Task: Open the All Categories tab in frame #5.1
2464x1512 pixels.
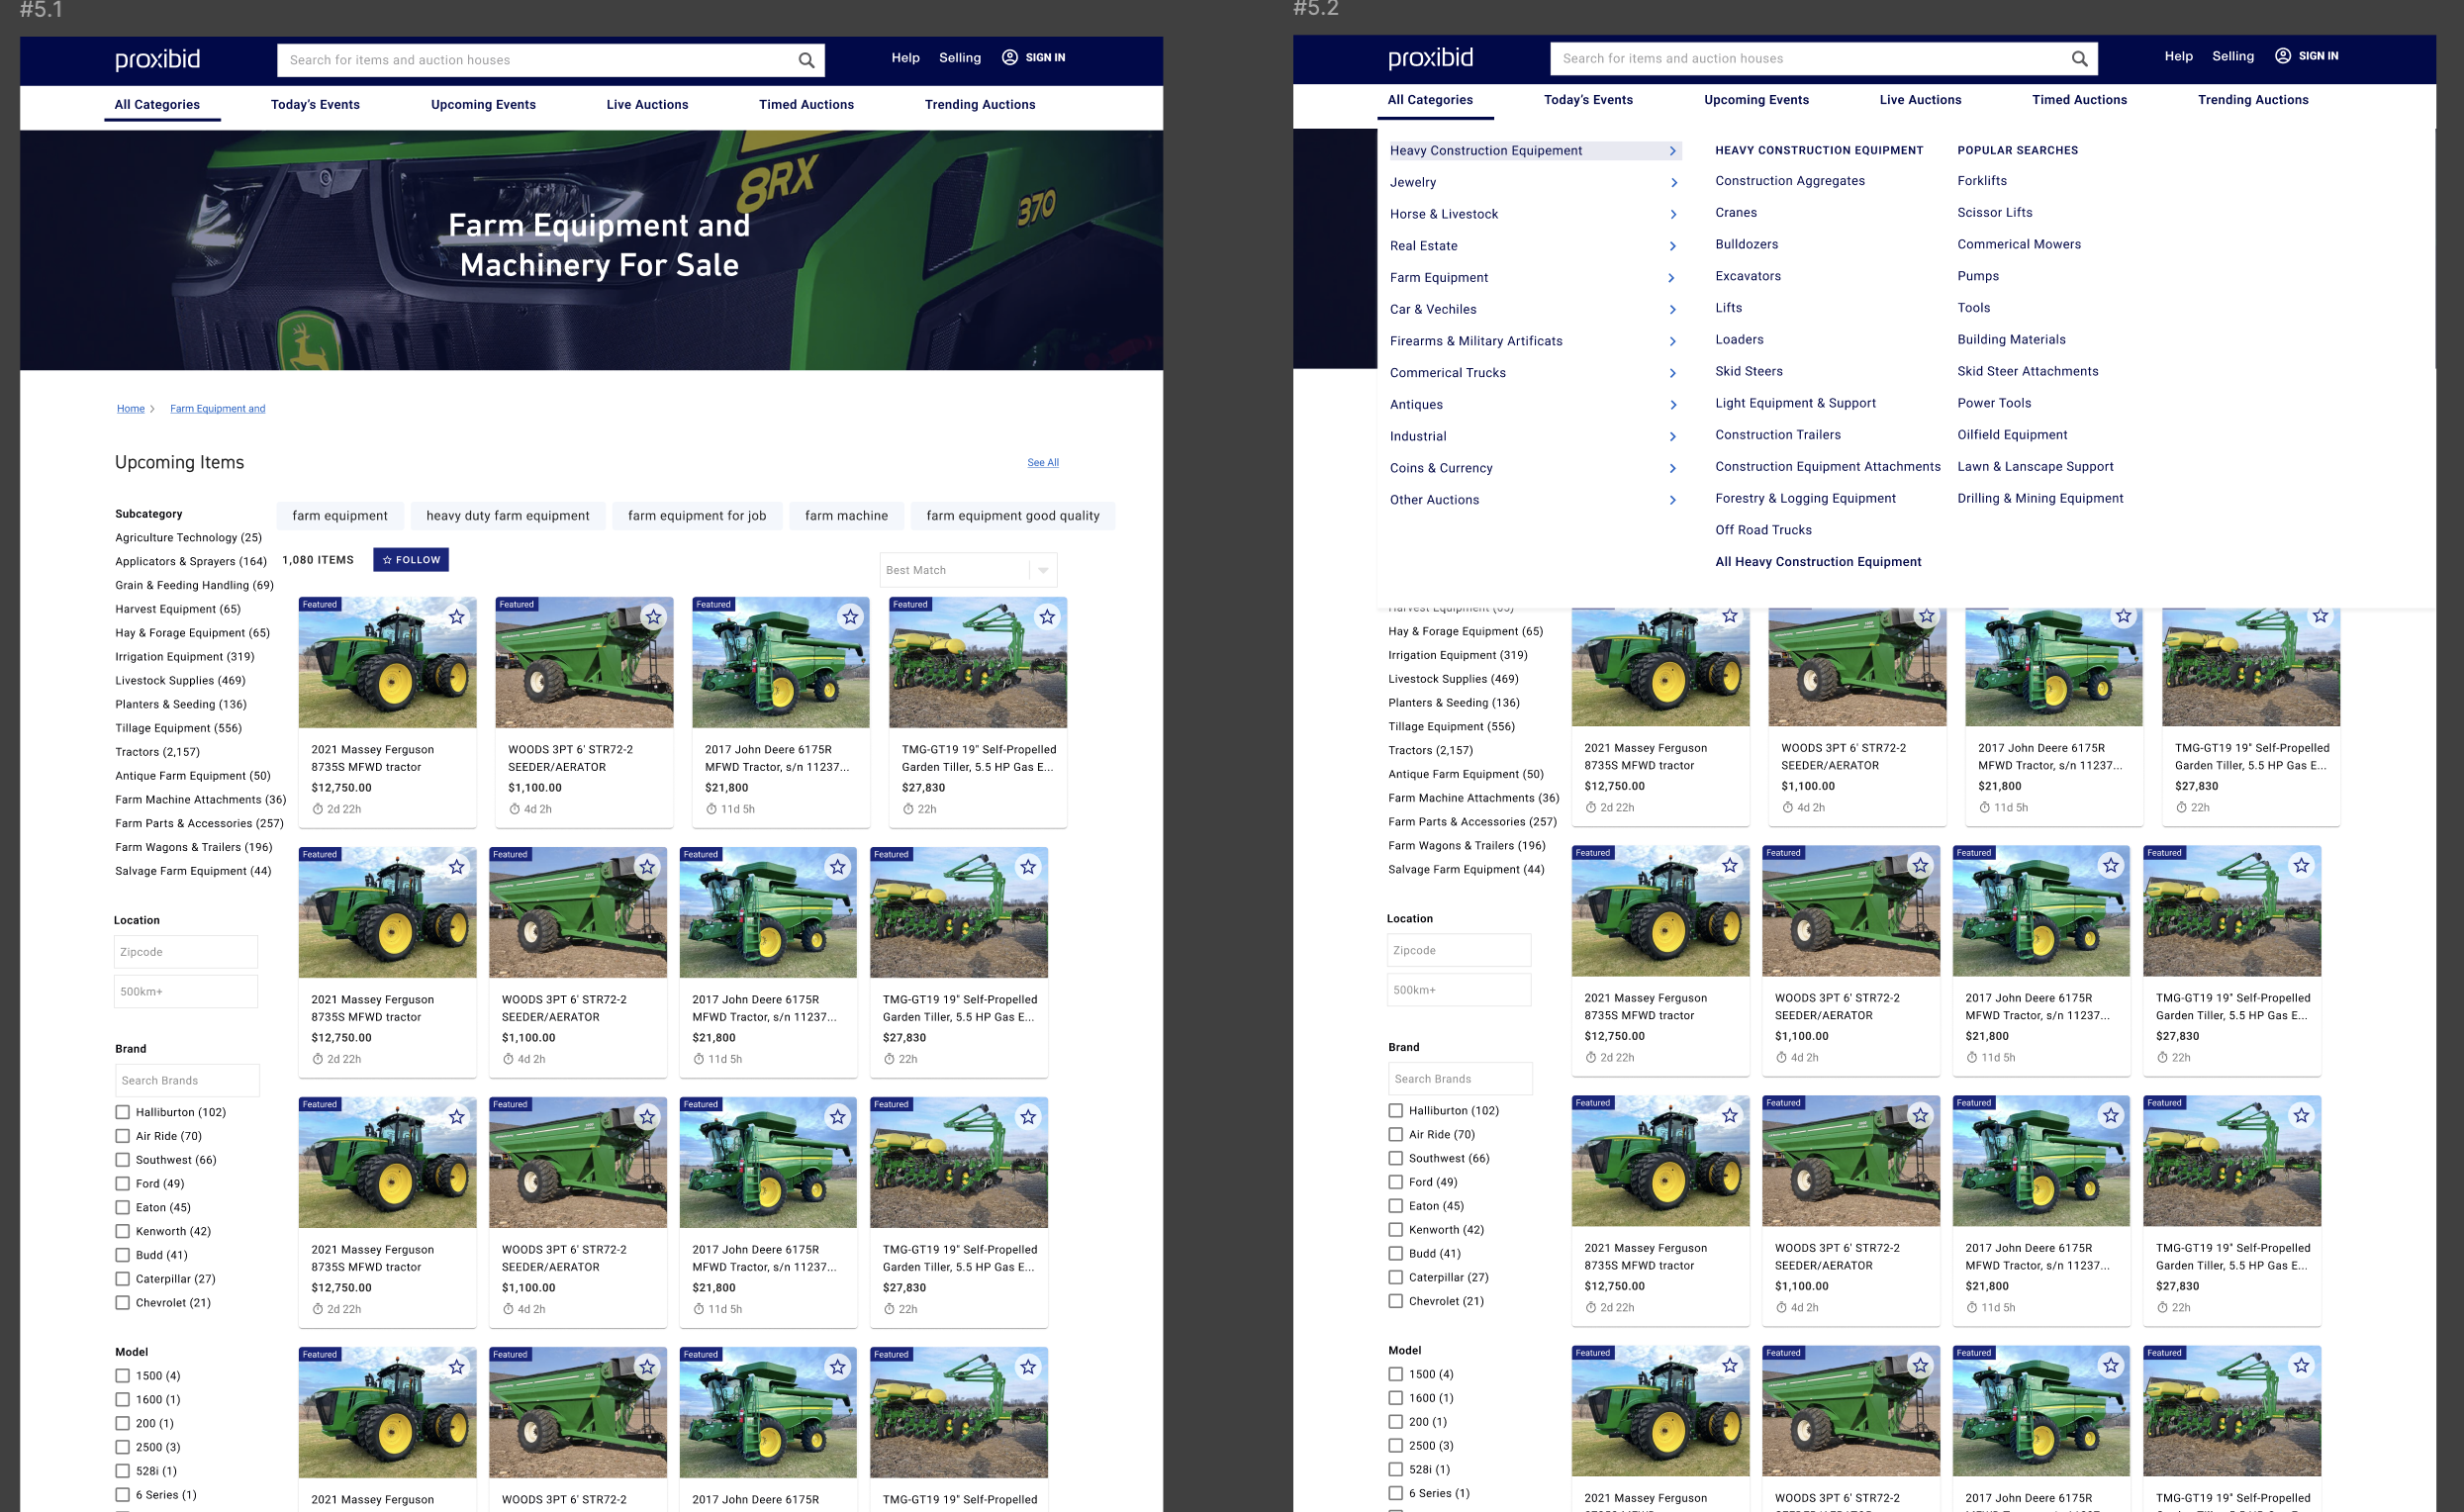Action: click(x=157, y=105)
